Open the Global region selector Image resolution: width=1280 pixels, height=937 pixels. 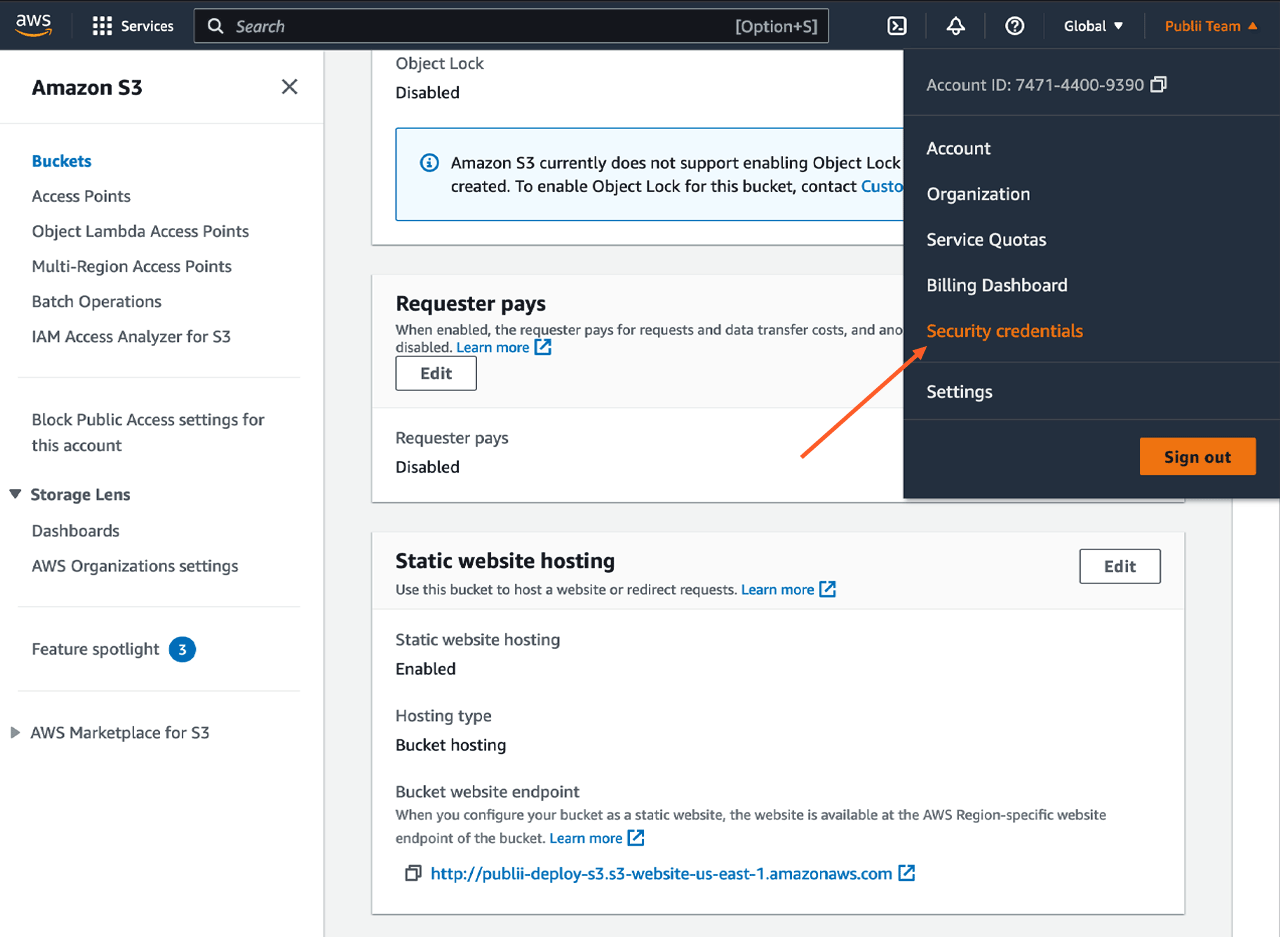(1094, 26)
